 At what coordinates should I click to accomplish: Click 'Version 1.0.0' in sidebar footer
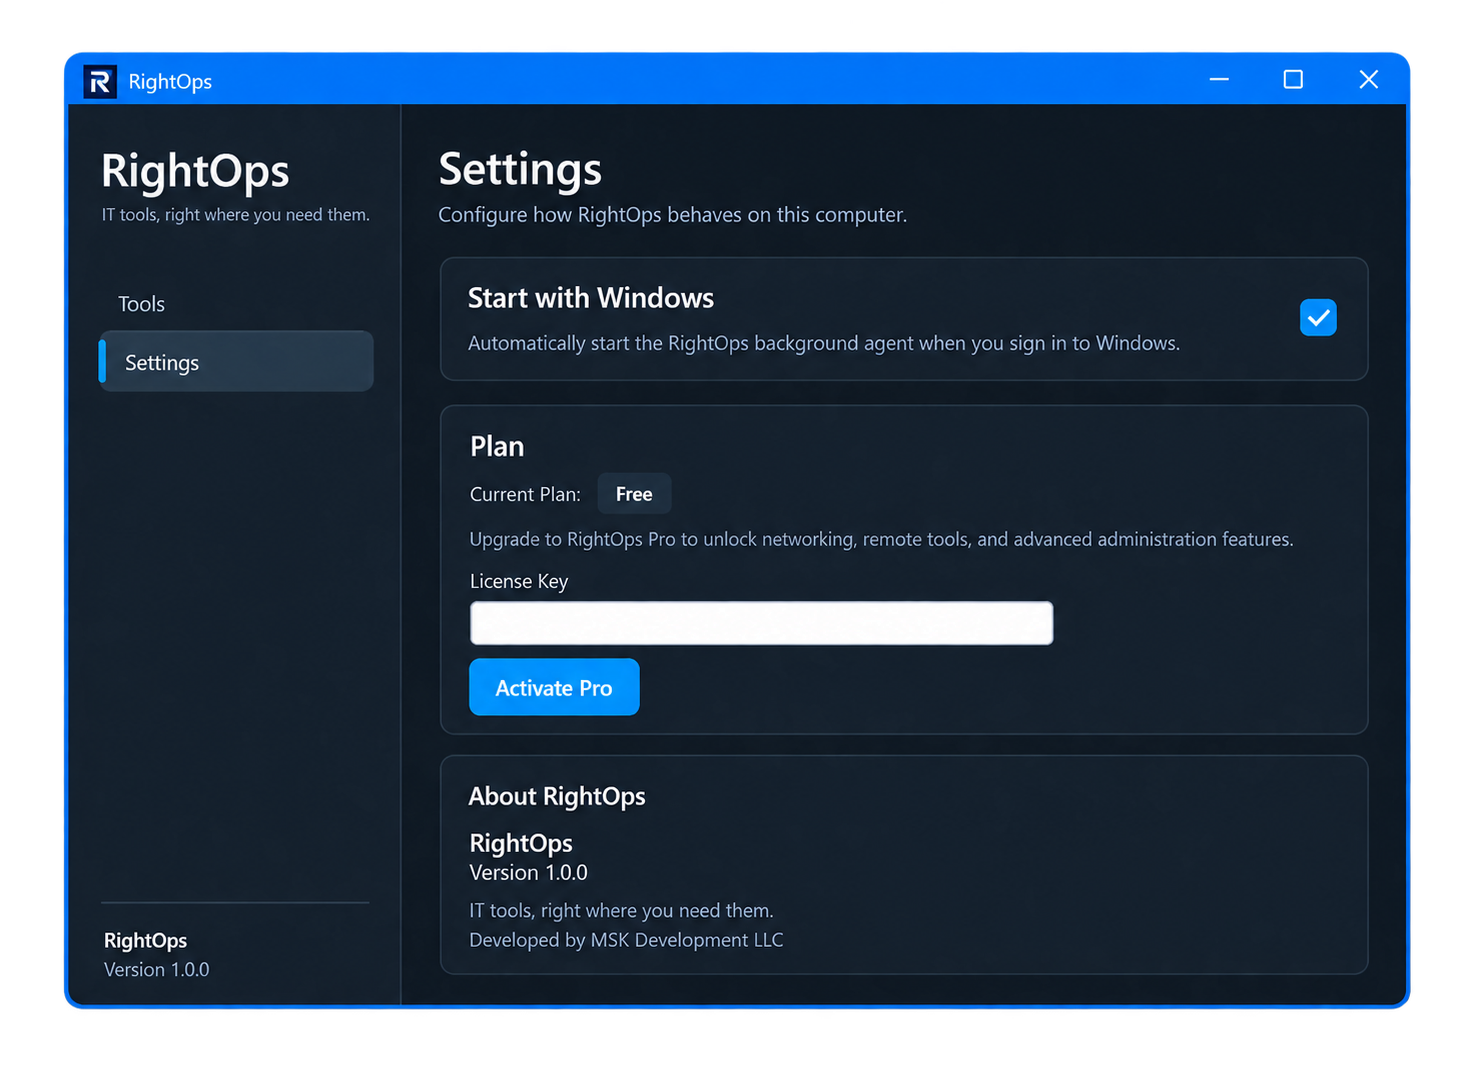156,969
